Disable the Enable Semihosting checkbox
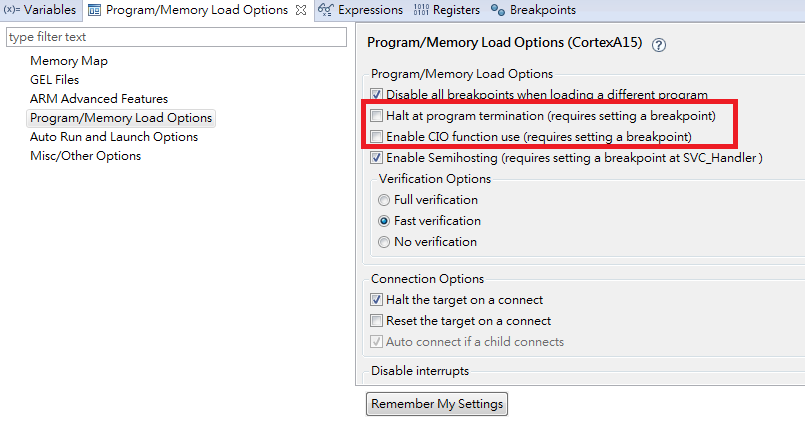This screenshot has height=422, width=805. click(x=377, y=158)
